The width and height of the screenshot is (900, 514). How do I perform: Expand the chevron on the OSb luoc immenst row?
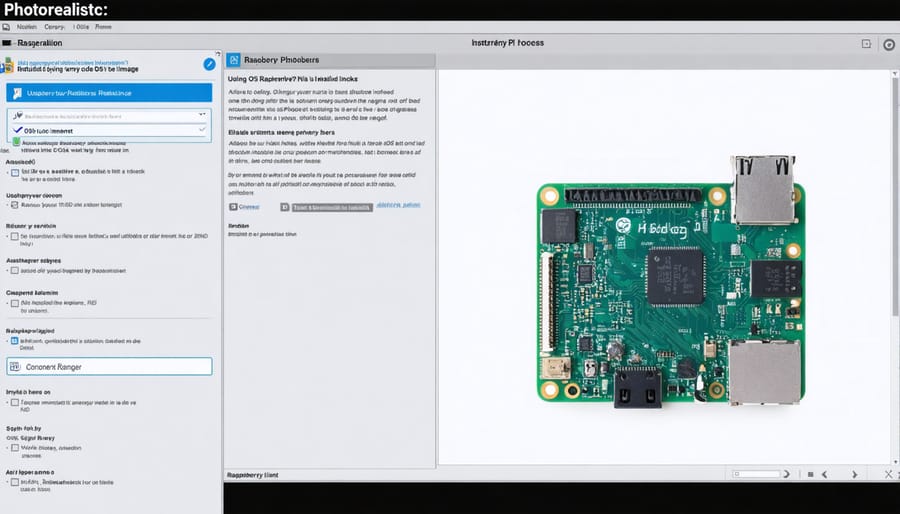click(x=202, y=130)
